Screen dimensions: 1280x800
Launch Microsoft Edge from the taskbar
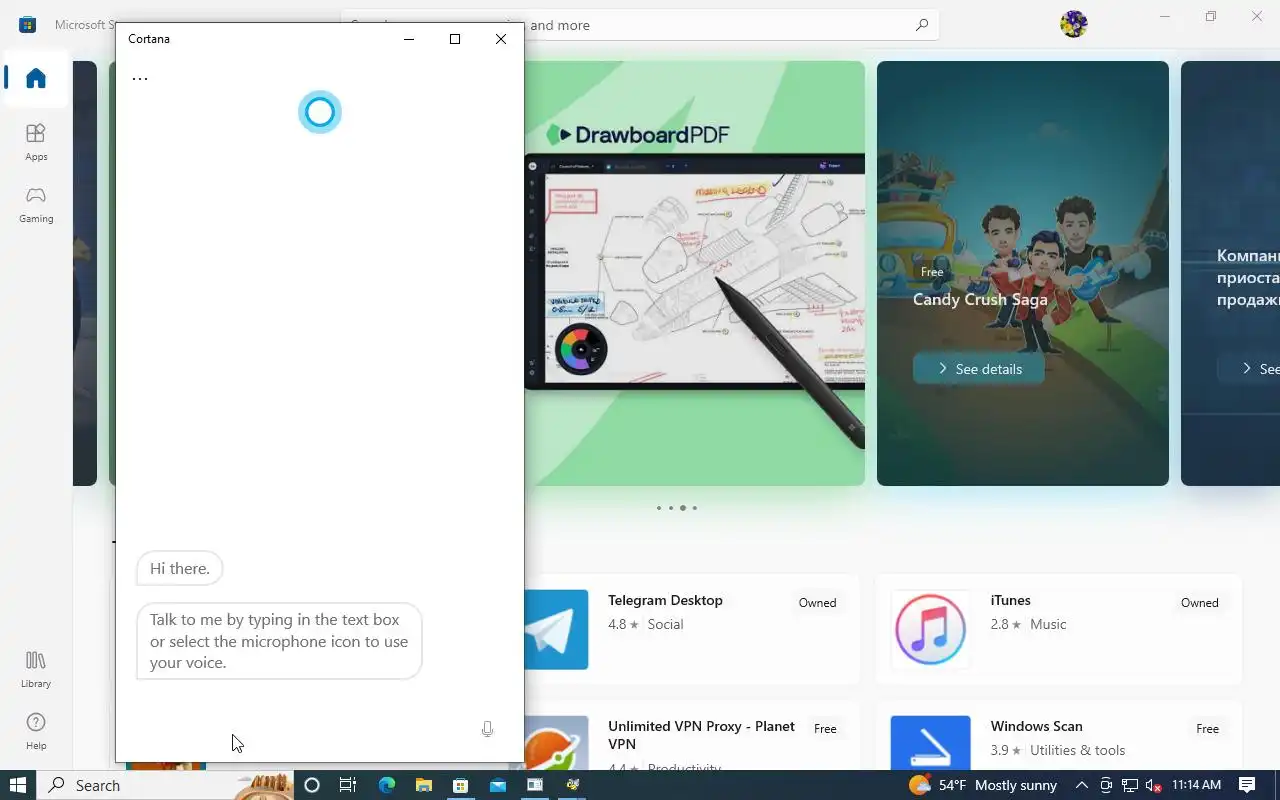pyautogui.click(x=386, y=785)
